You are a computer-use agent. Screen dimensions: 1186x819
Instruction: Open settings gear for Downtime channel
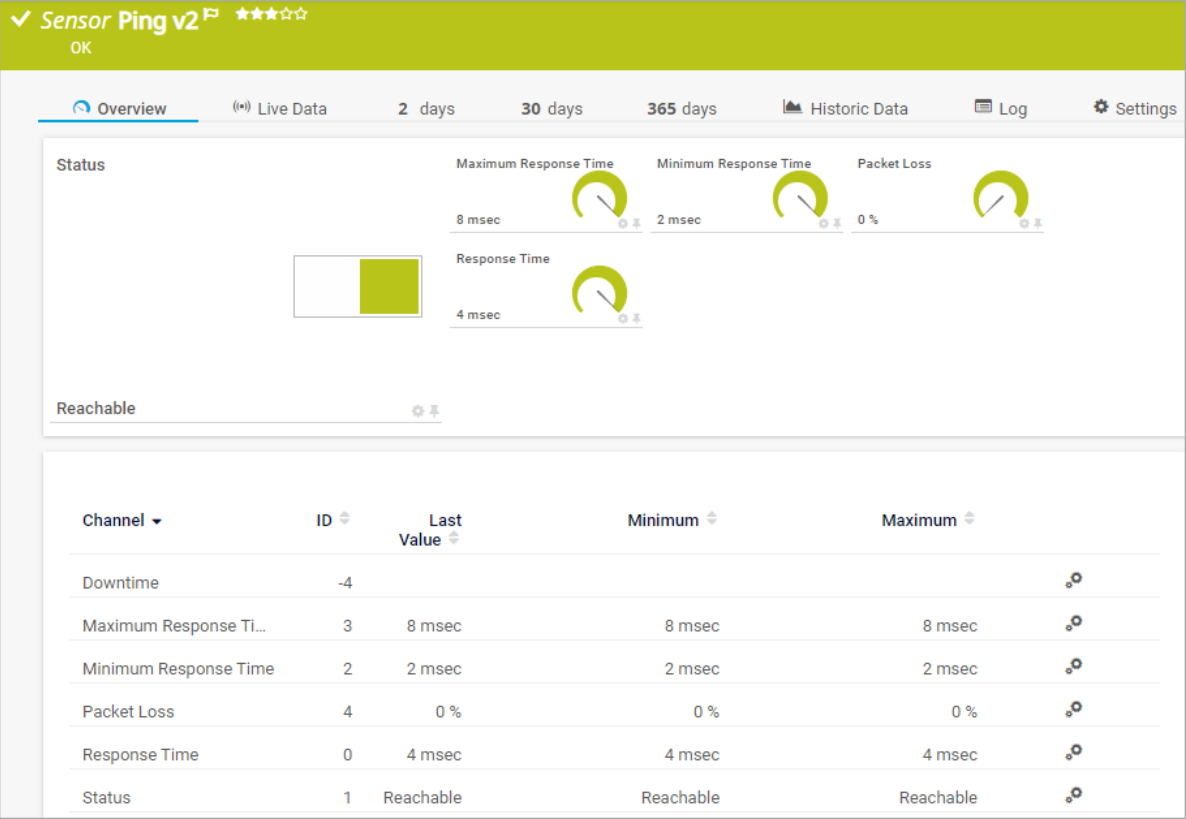point(1073,580)
